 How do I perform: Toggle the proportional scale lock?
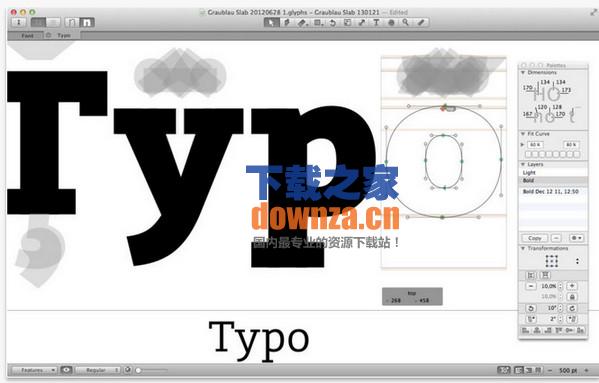pos(572,297)
